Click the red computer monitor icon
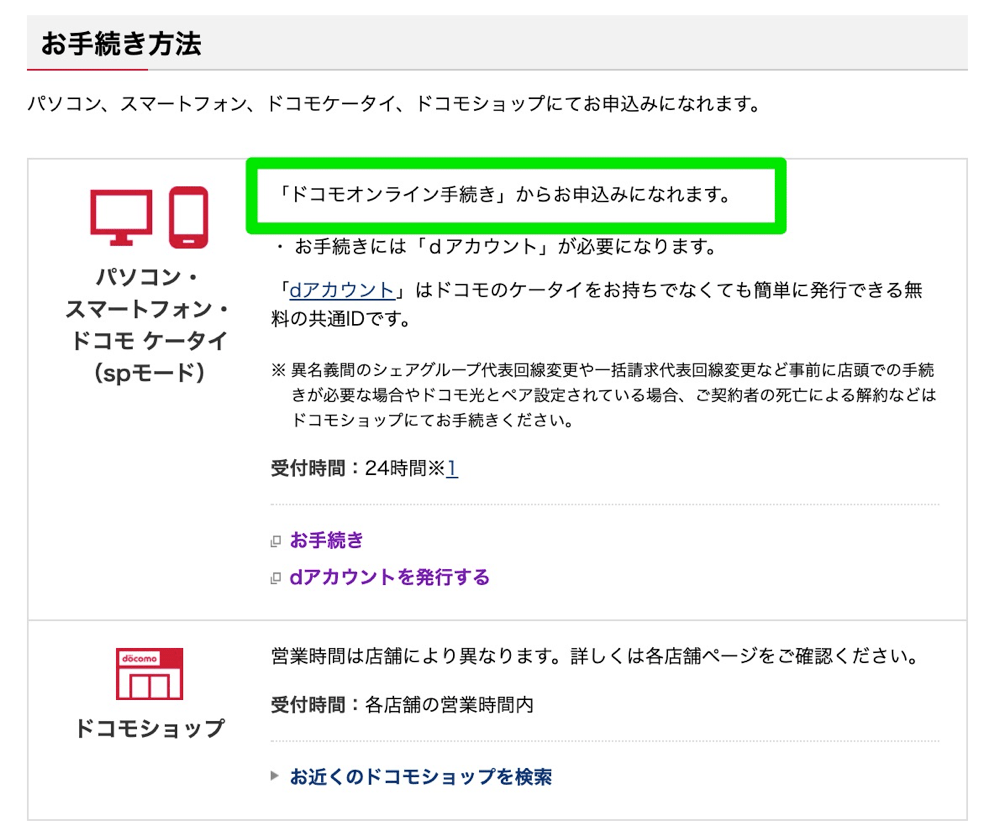Screen dimensions: 1000x826 121,217
